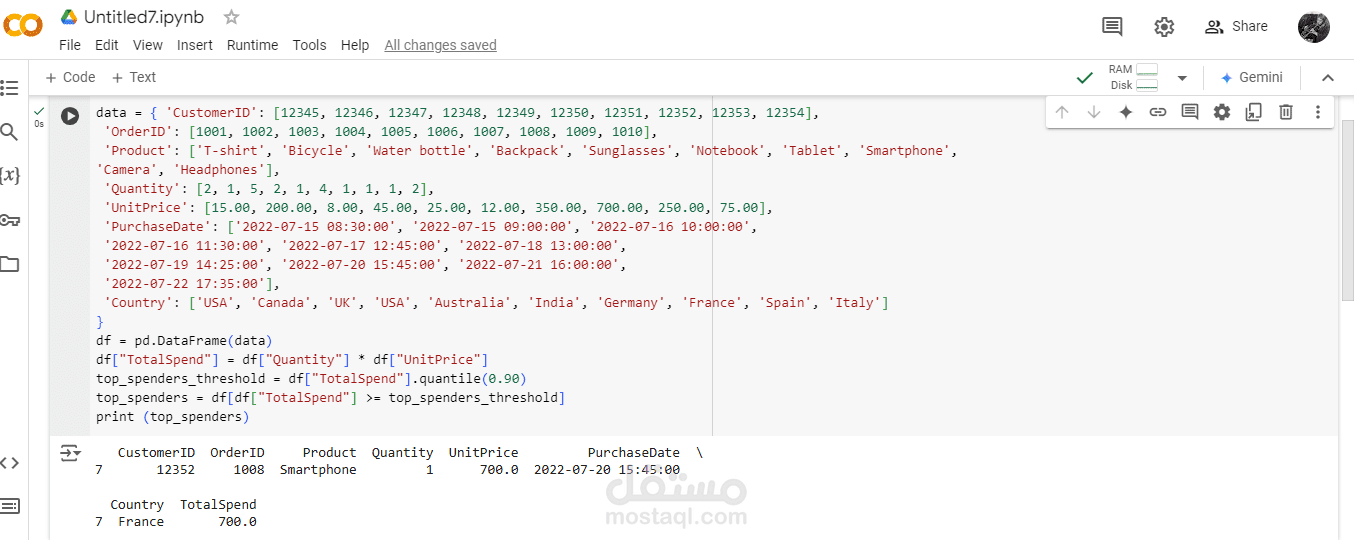Run the code cell with the play button
The image size is (1354, 540).
click(70, 116)
